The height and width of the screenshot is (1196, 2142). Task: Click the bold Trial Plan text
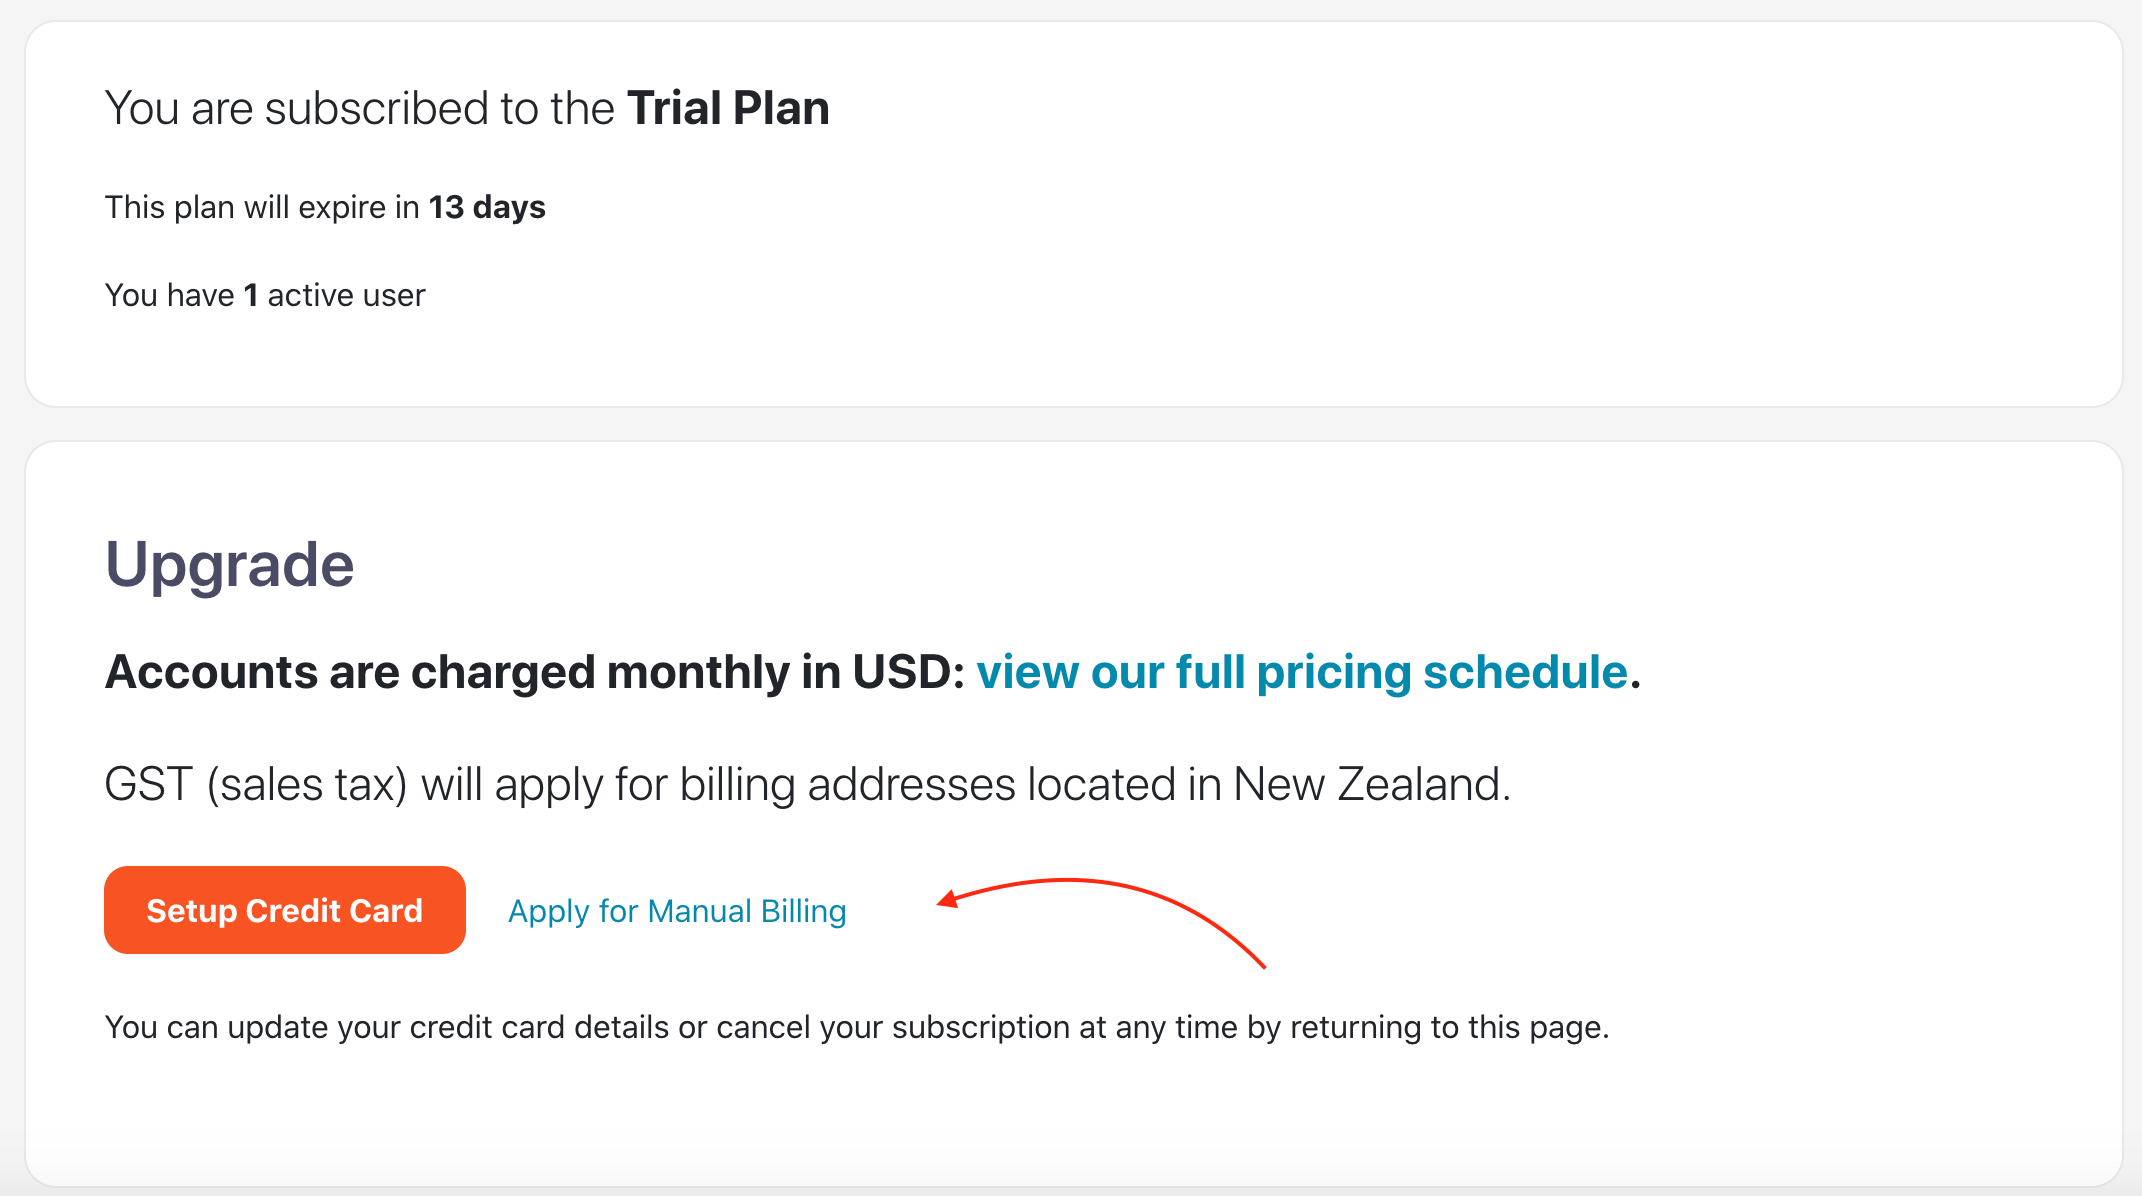(728, 108)
